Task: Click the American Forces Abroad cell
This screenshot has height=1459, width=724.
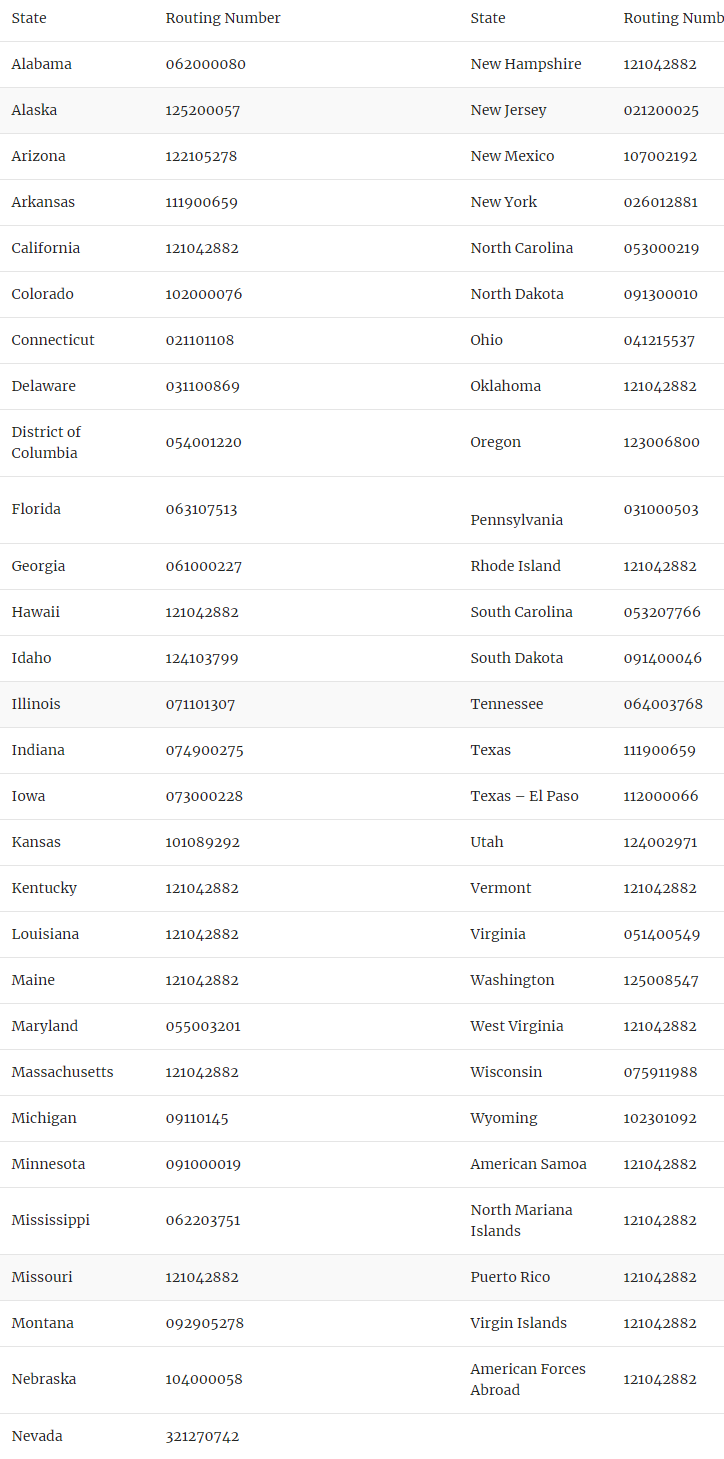Action: click(528, 1379)
